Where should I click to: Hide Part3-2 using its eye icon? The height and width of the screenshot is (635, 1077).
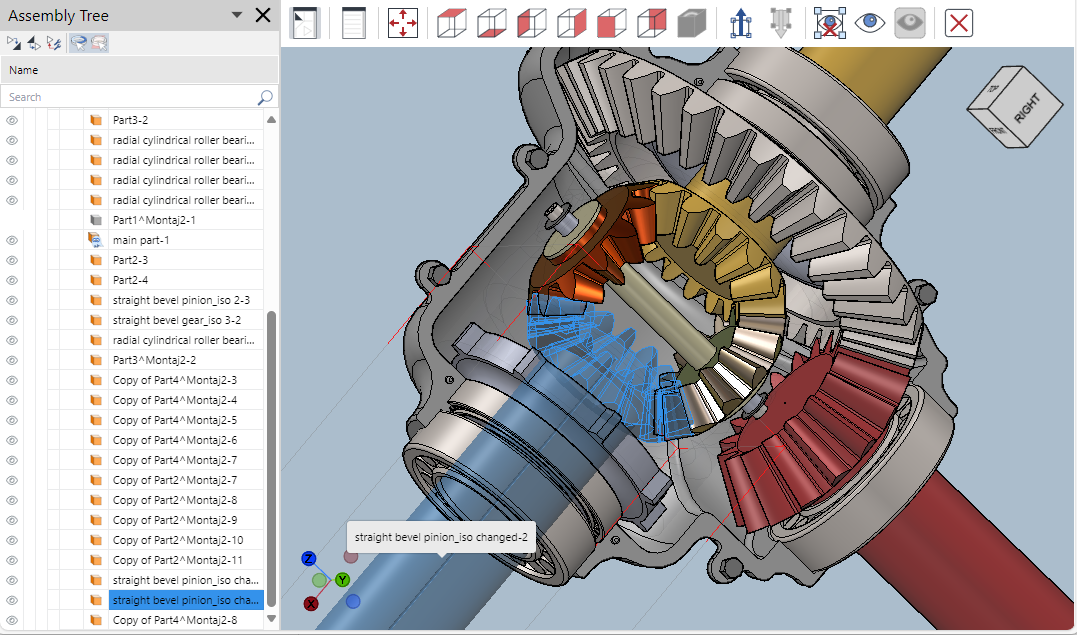point(12,120)
